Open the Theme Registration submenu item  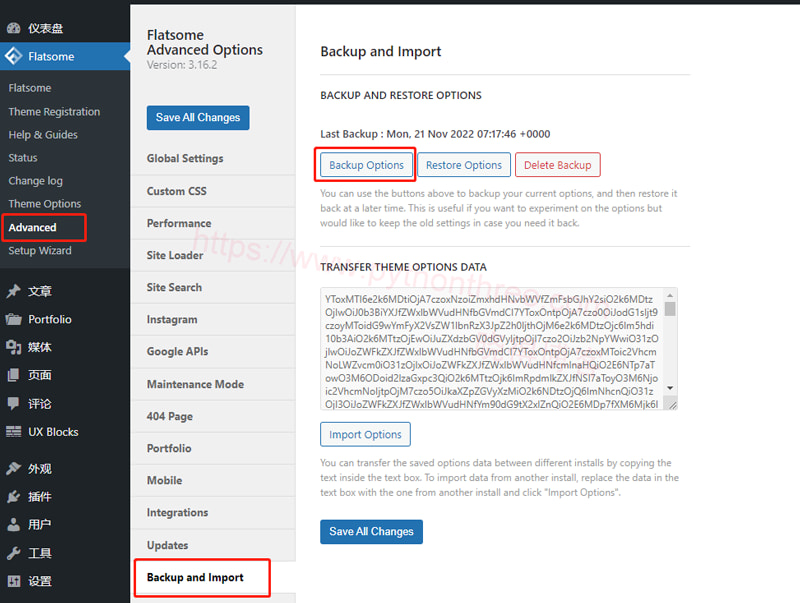tap(54, 112)
